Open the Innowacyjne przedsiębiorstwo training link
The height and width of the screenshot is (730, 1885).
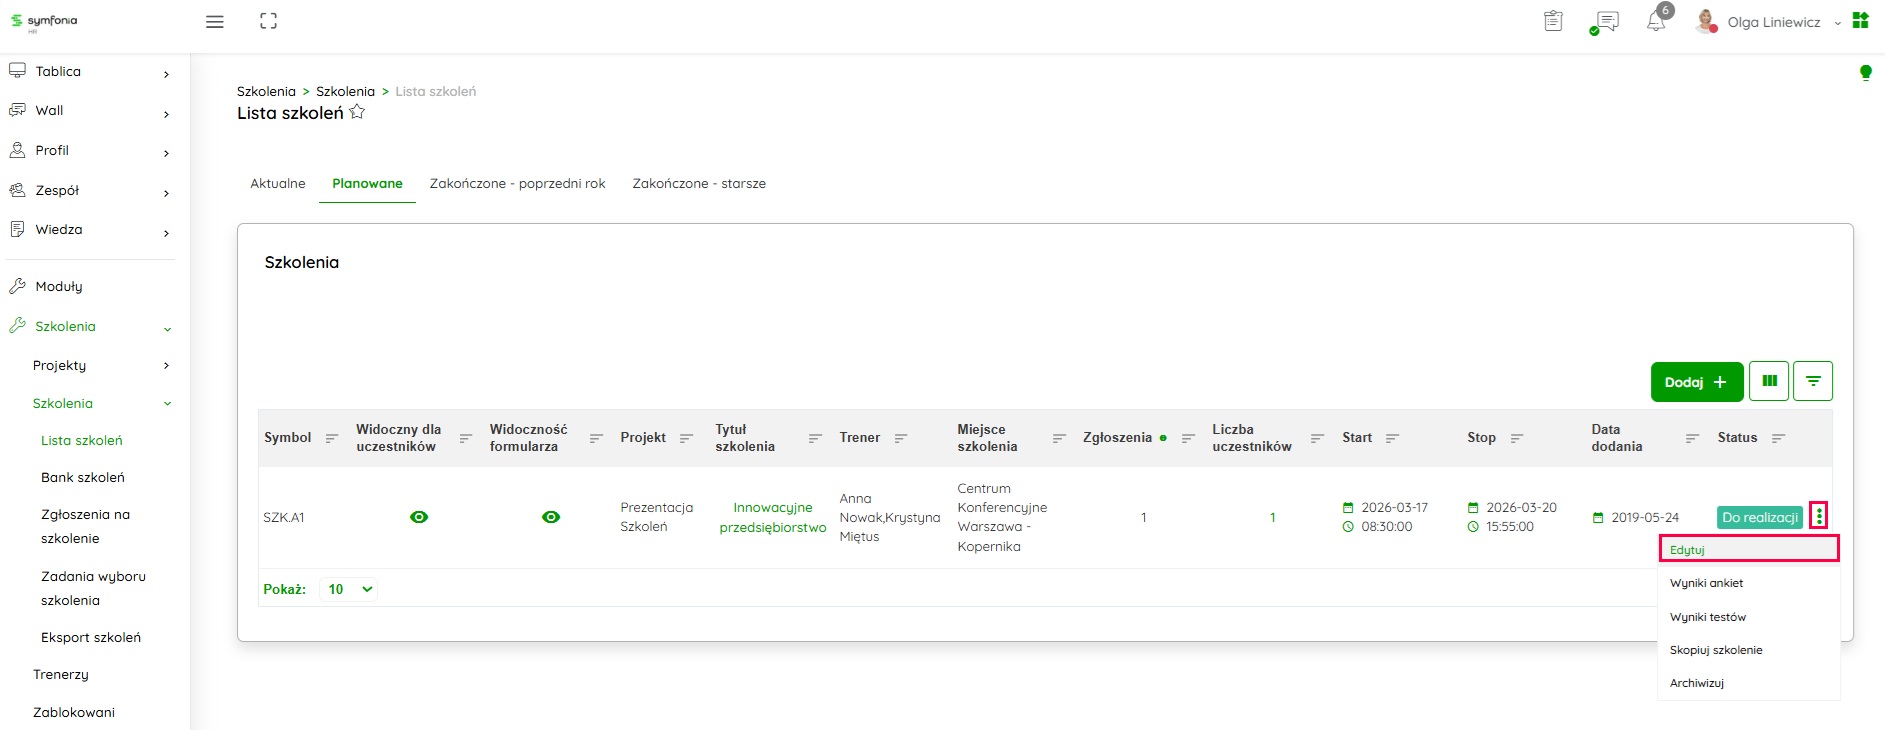pyautogui.click(x=772, y=517)
